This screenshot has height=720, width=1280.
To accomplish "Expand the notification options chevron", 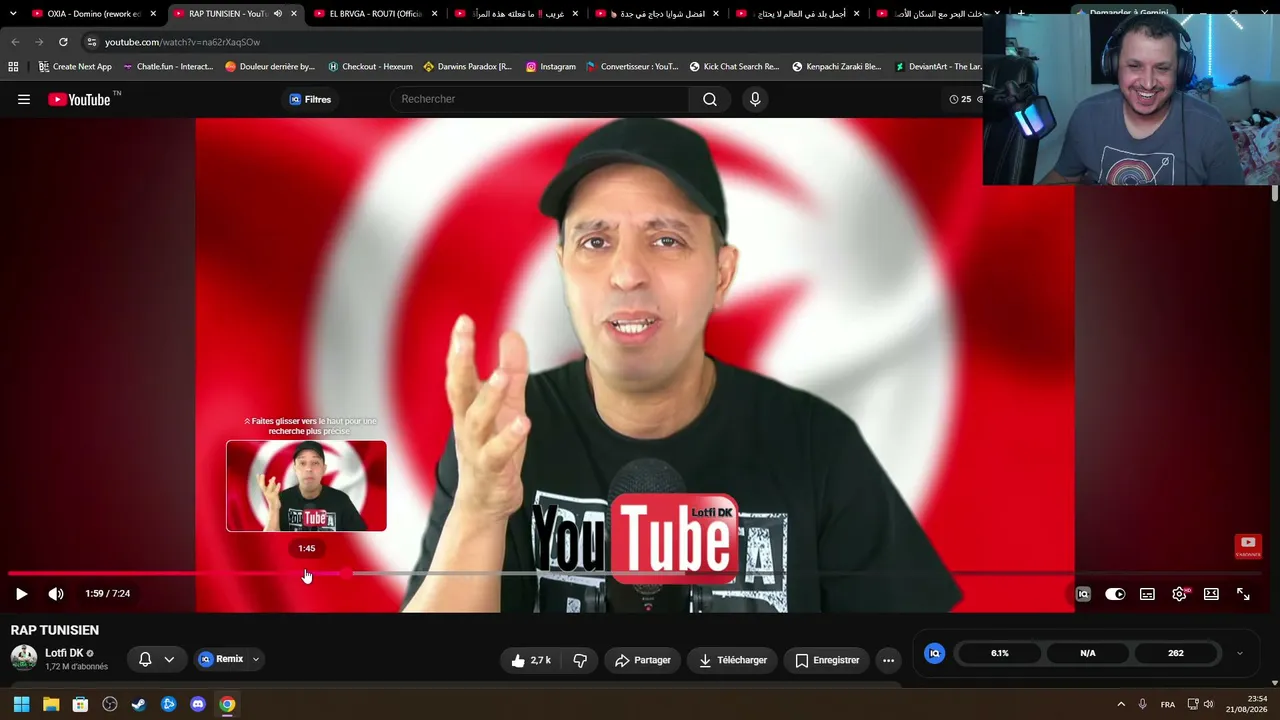I will pyautogui.click(x=169, y=659).
